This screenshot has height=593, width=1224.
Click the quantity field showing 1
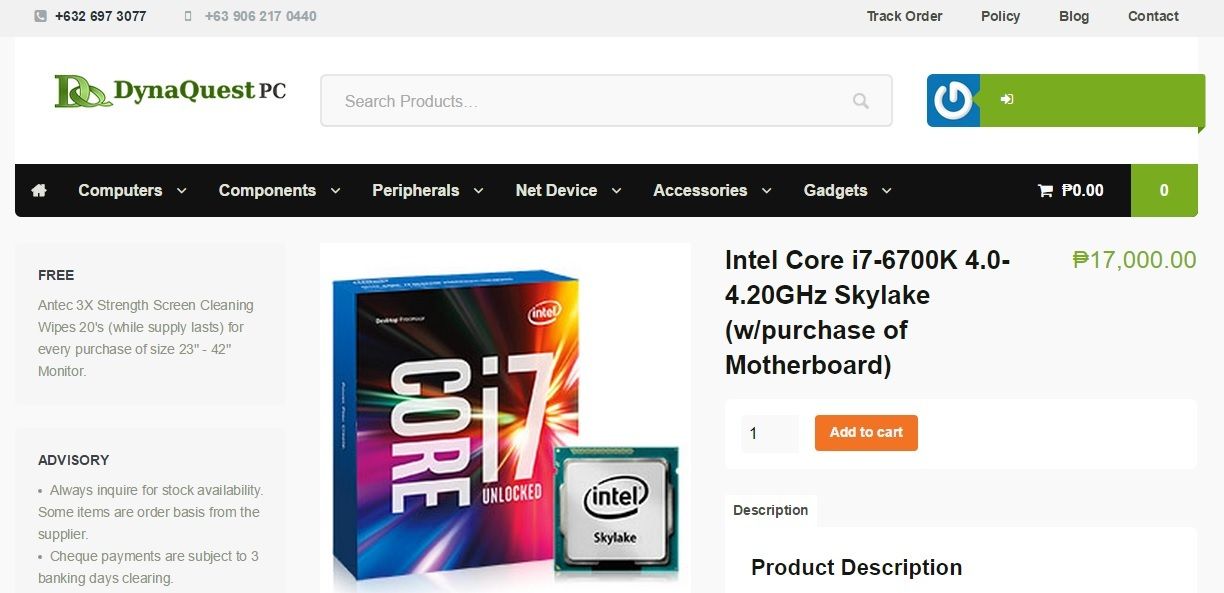[x=769, y=434]
